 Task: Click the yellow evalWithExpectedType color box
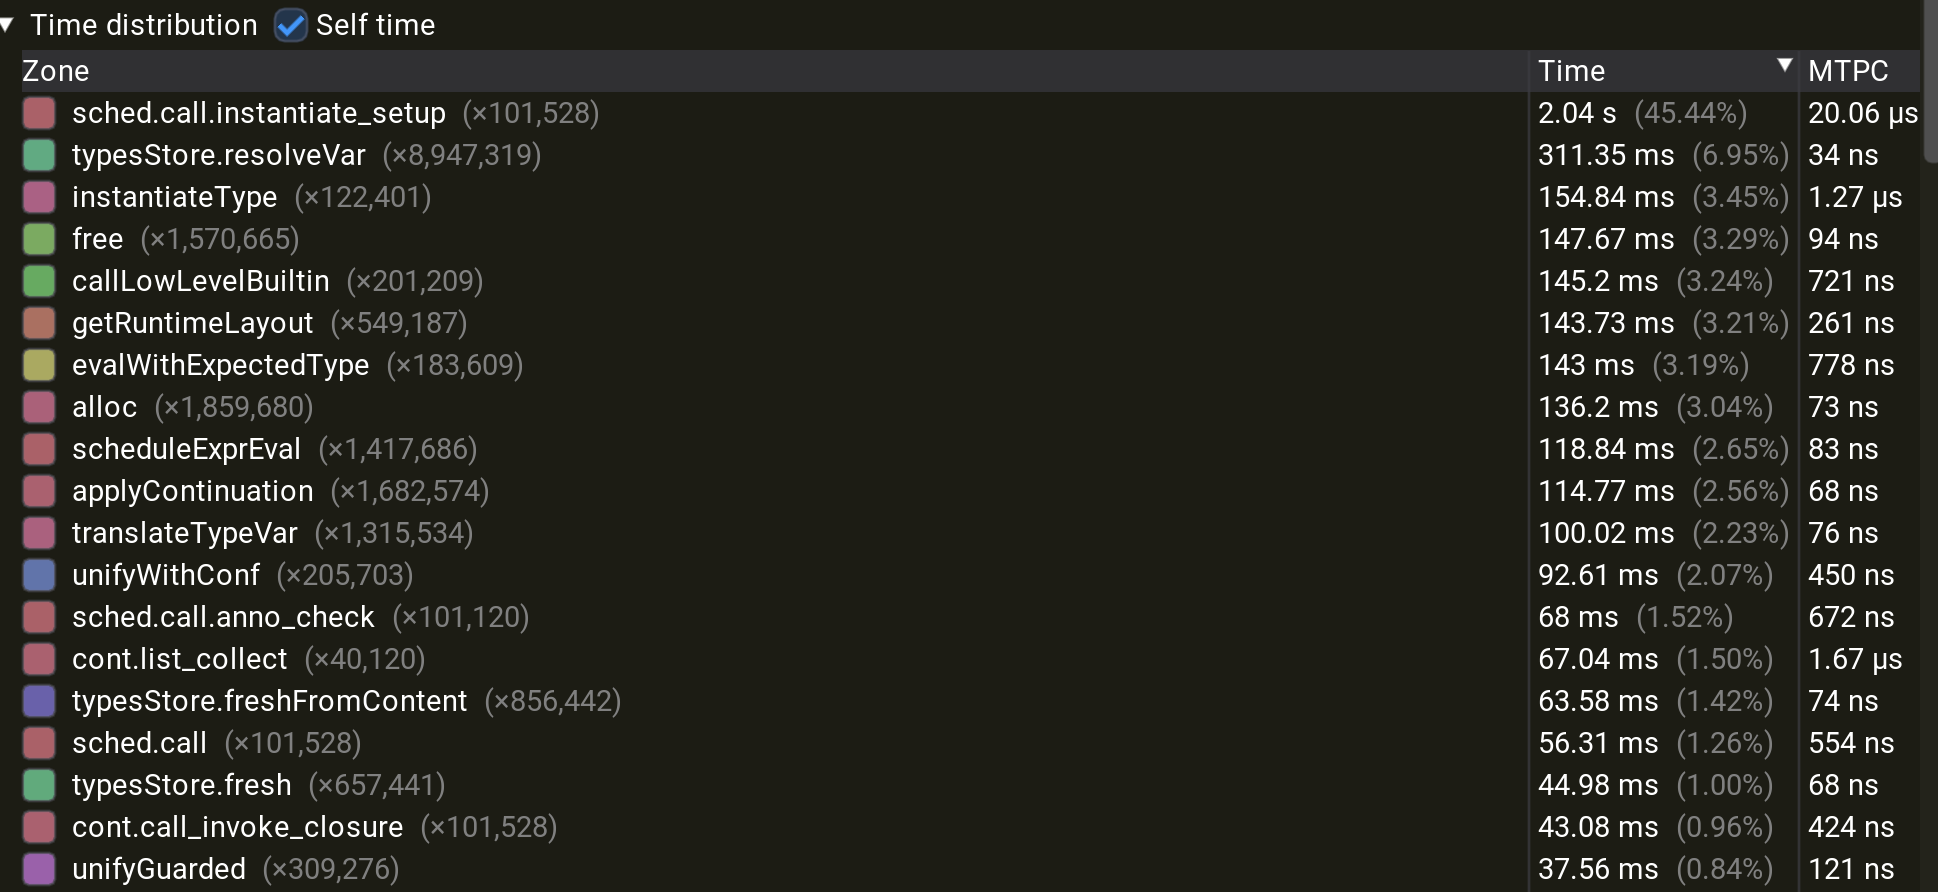(x=39, y=365)
